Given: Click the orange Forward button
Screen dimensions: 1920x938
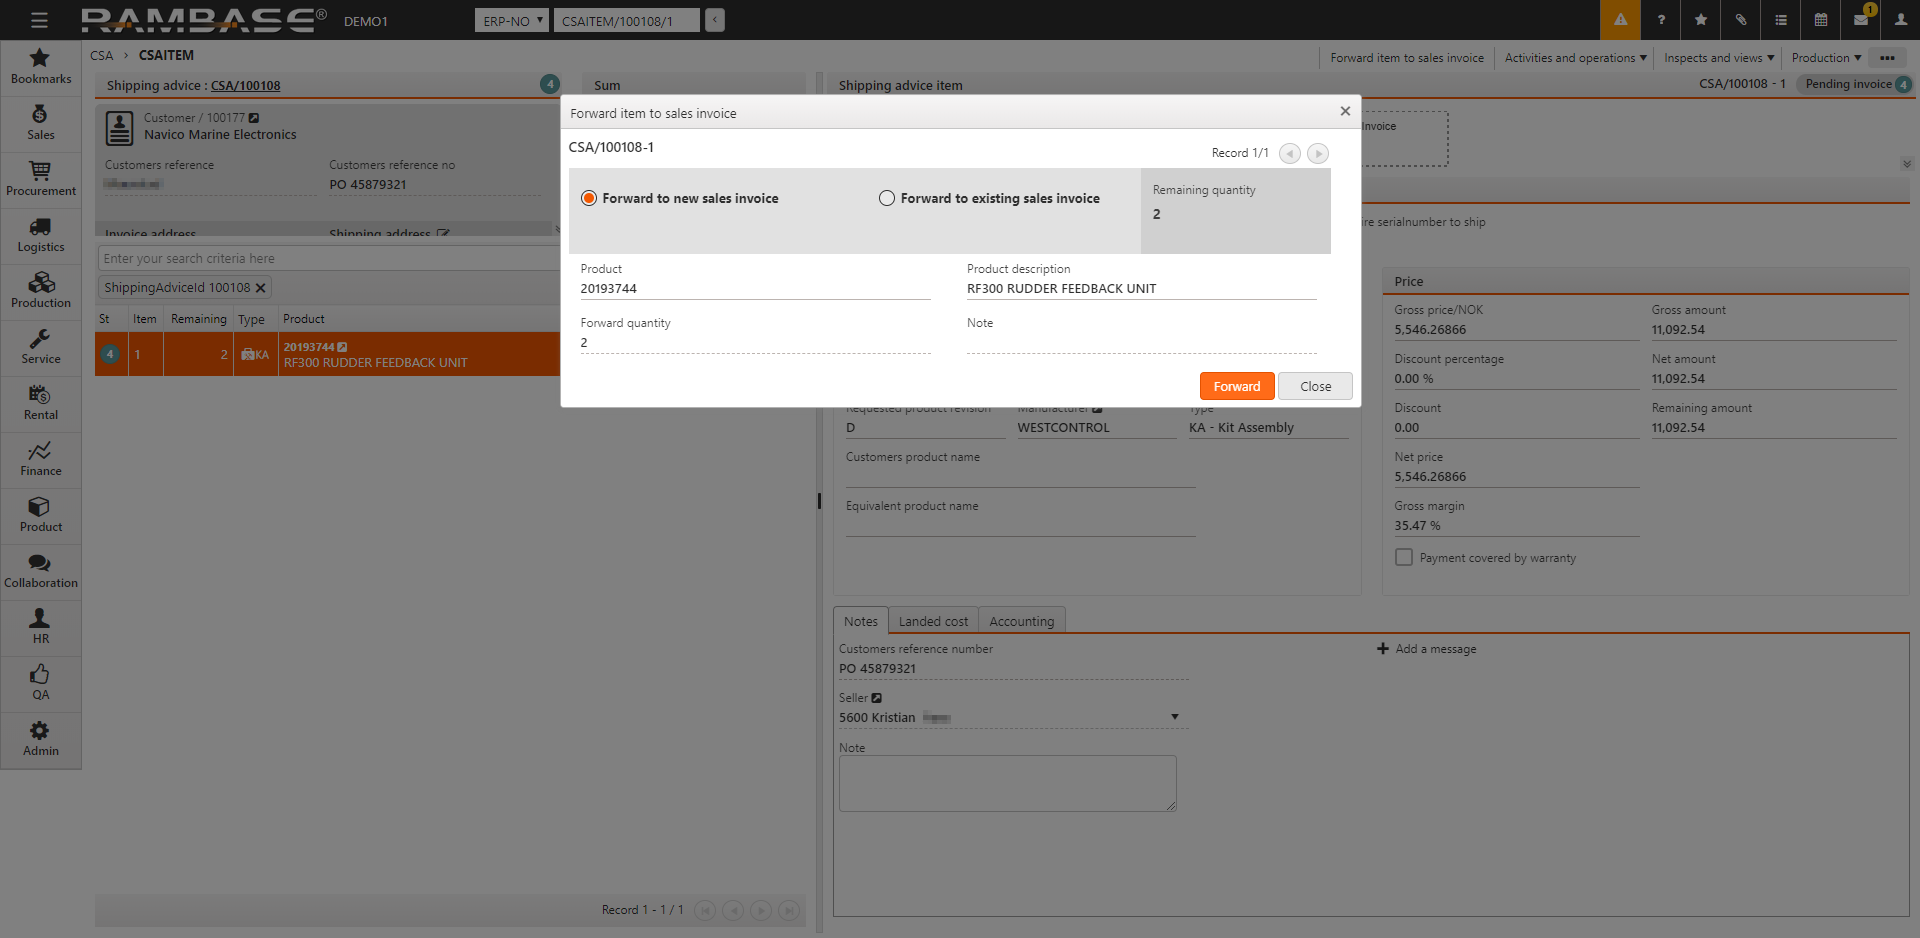Looking at the screenshot, I should tap(1236, 386).
